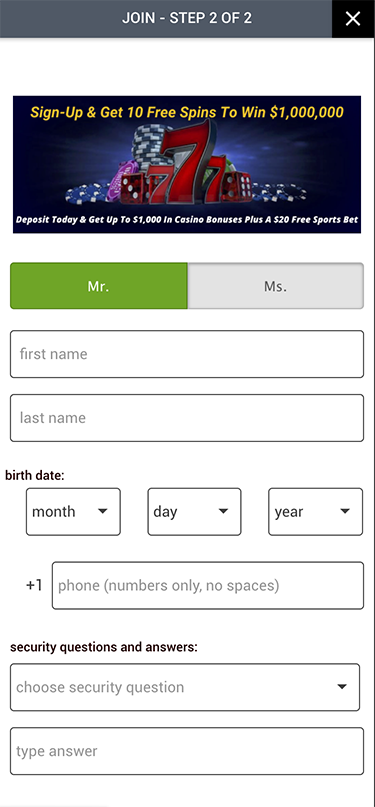
Task: Open the birth year dropdown
Action: [x=315, y=512]
